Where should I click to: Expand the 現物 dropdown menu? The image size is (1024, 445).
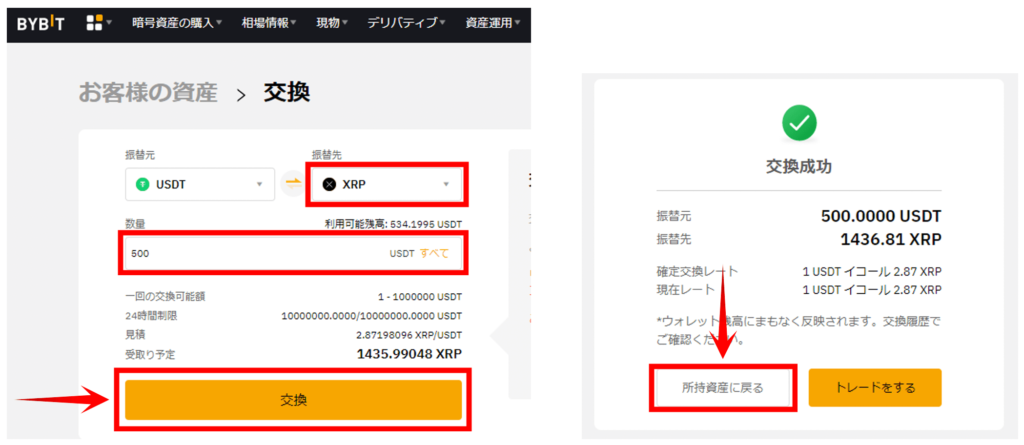tap(332, 24)
